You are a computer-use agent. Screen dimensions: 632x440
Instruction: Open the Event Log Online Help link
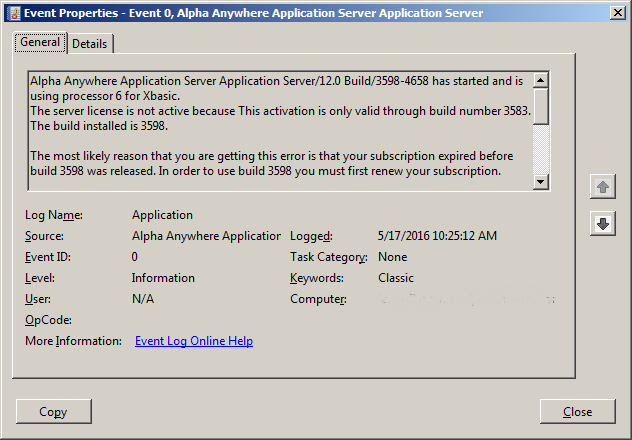click(194, 341)
